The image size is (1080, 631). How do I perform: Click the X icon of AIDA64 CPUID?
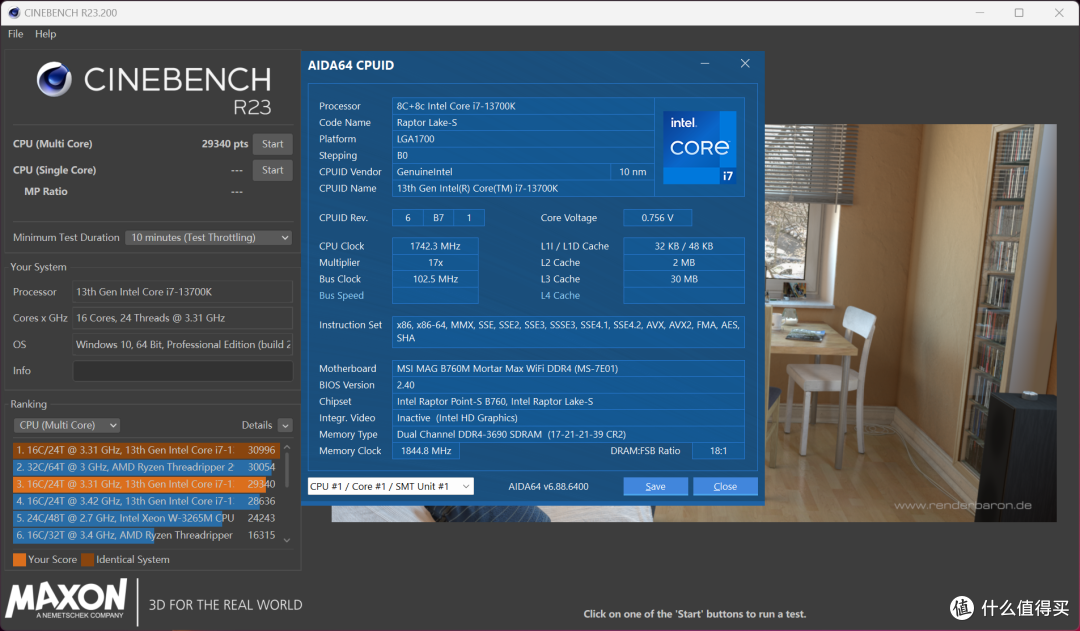point(745,63)
